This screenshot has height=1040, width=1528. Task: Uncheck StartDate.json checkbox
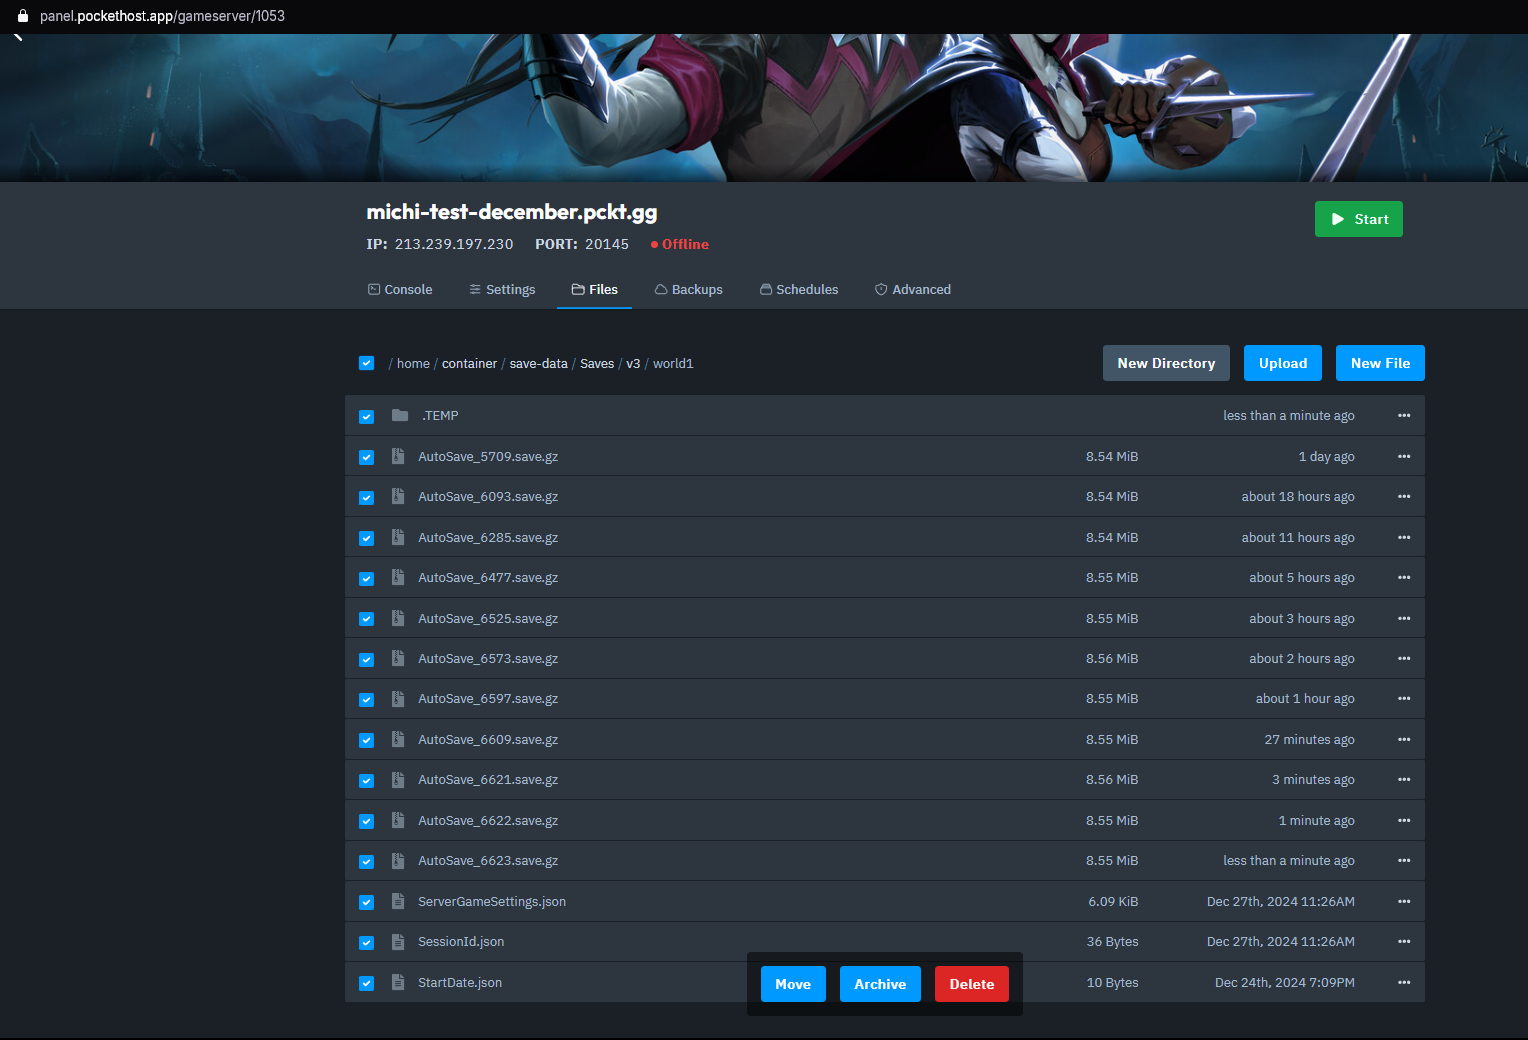click(366, 983)
